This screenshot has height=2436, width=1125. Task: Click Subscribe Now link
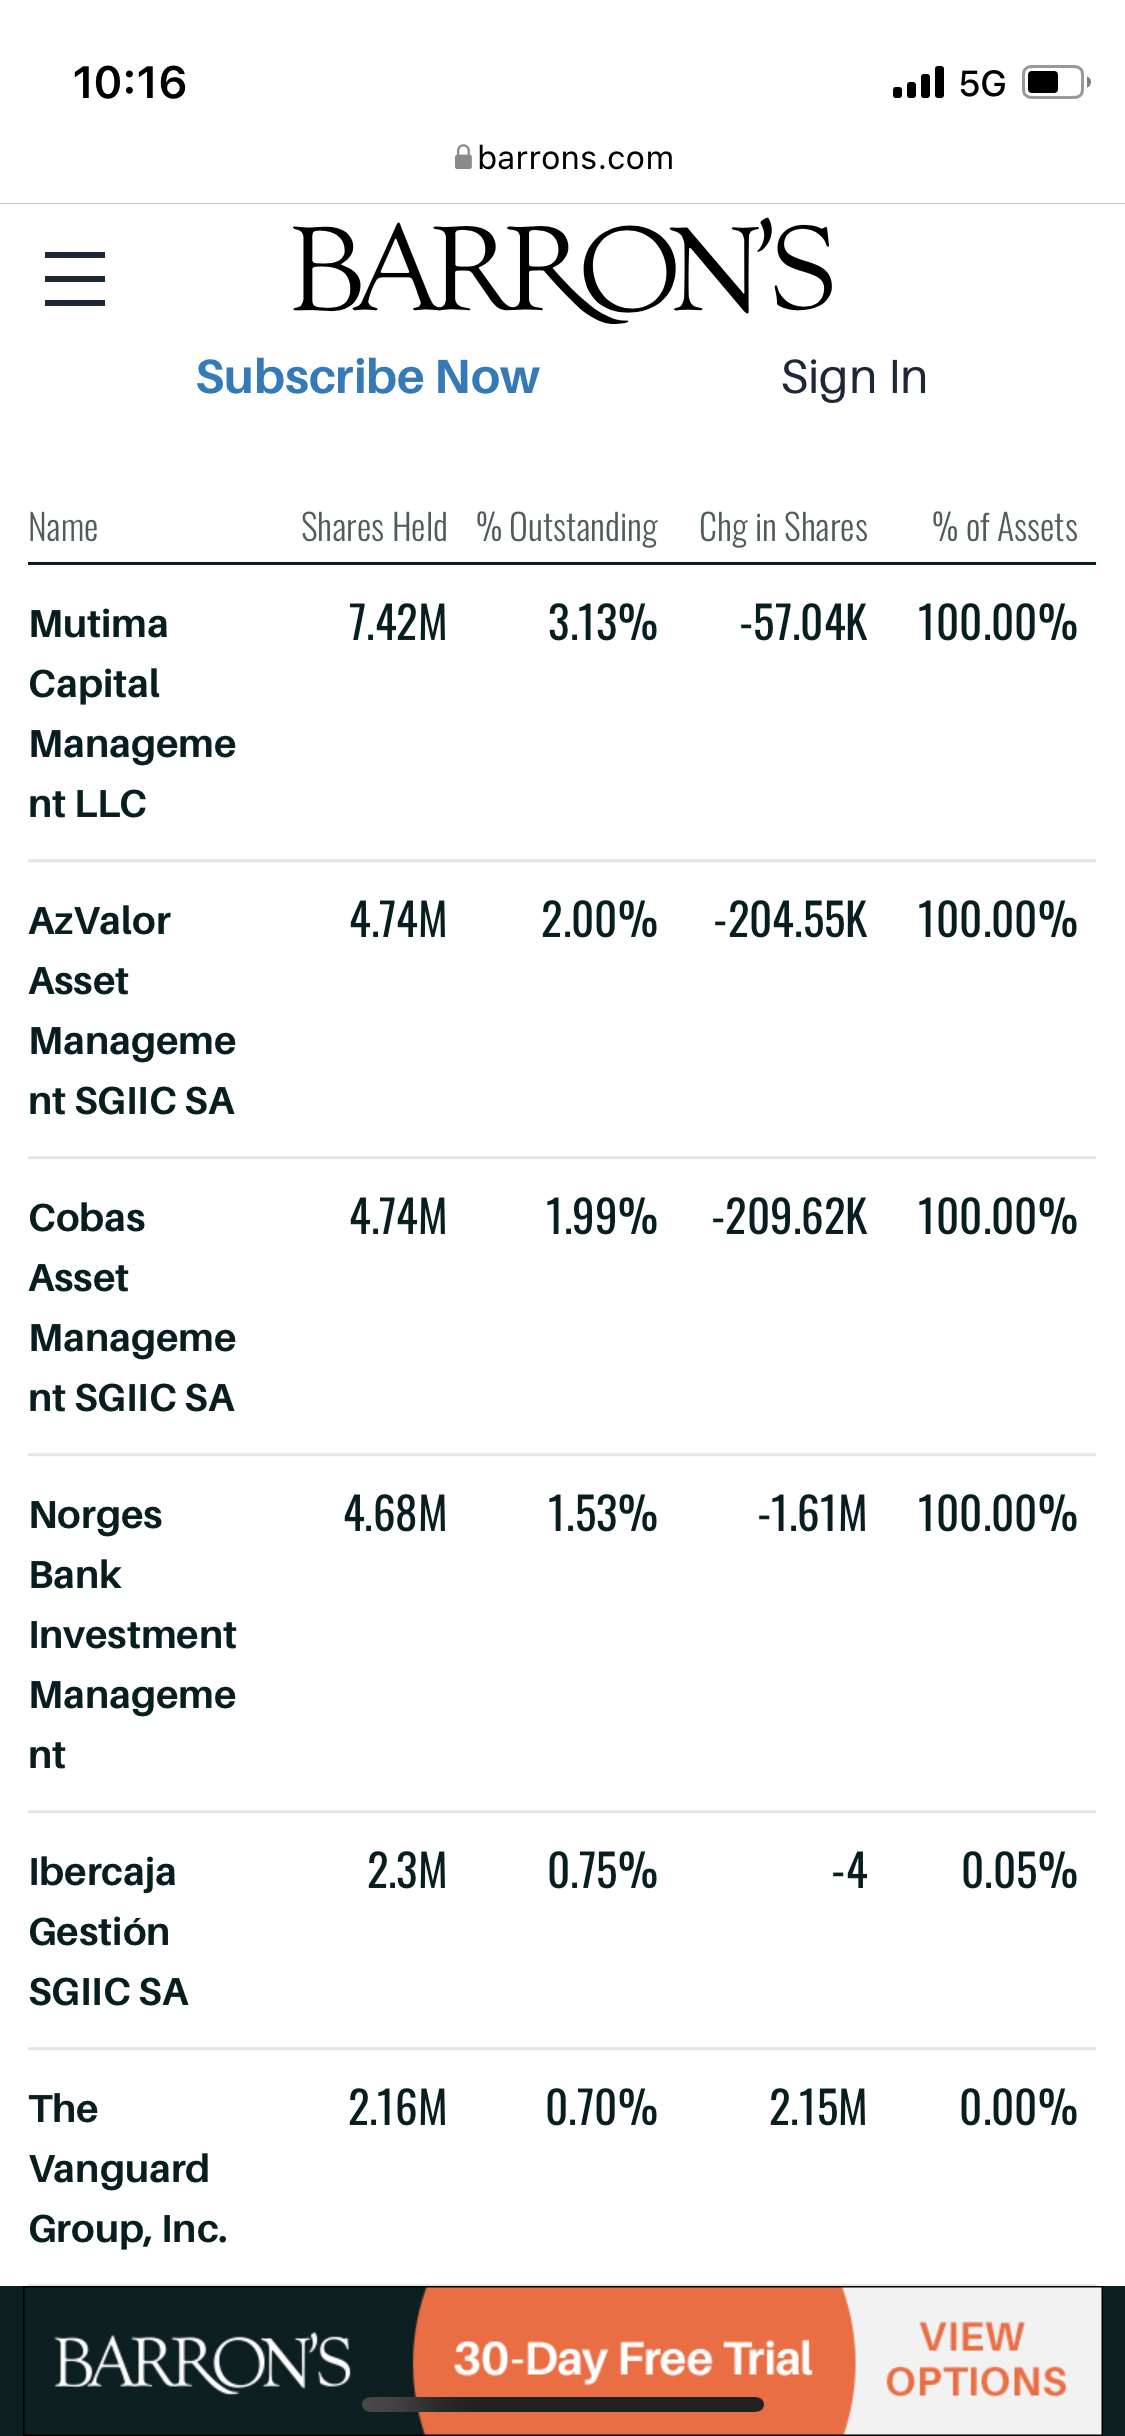click(x=367, y=377)
